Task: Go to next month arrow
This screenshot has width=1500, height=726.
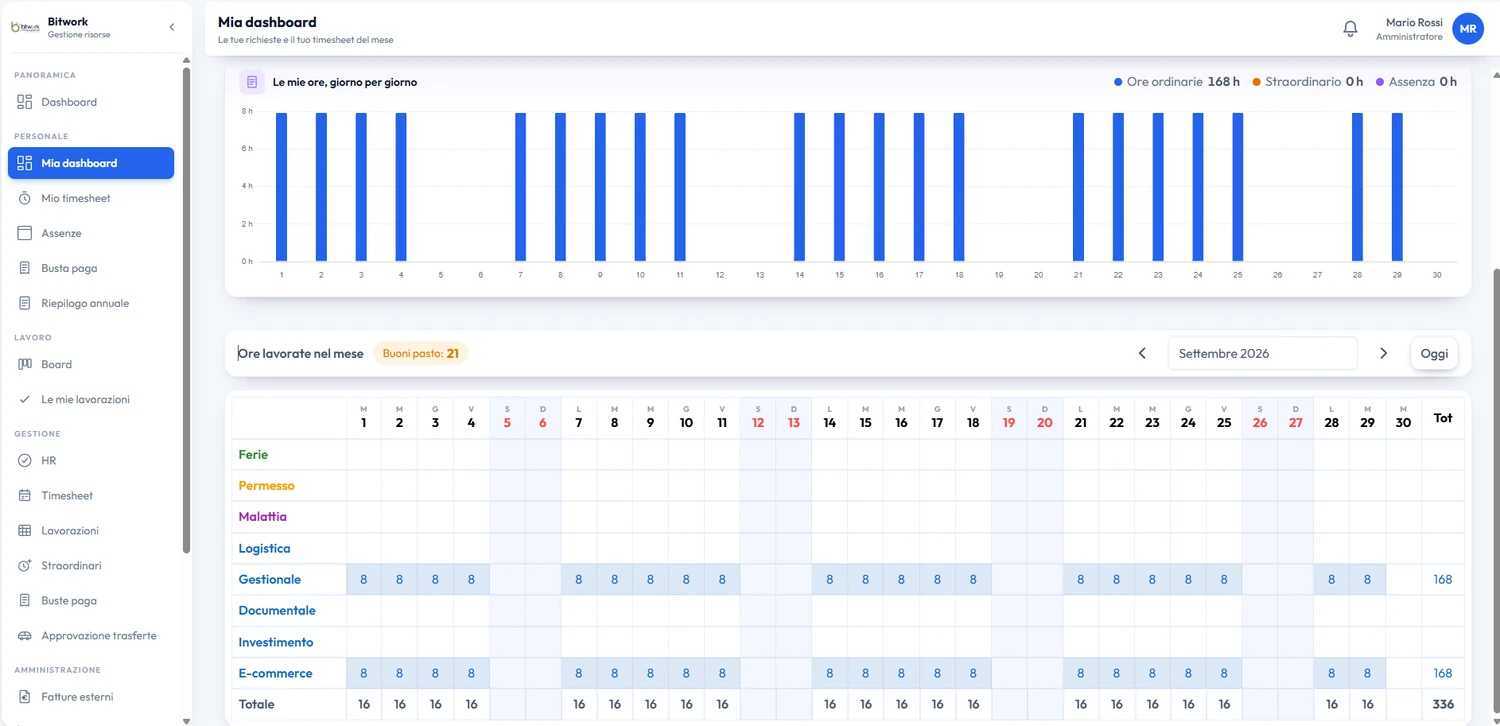Action: (1384, 353)
